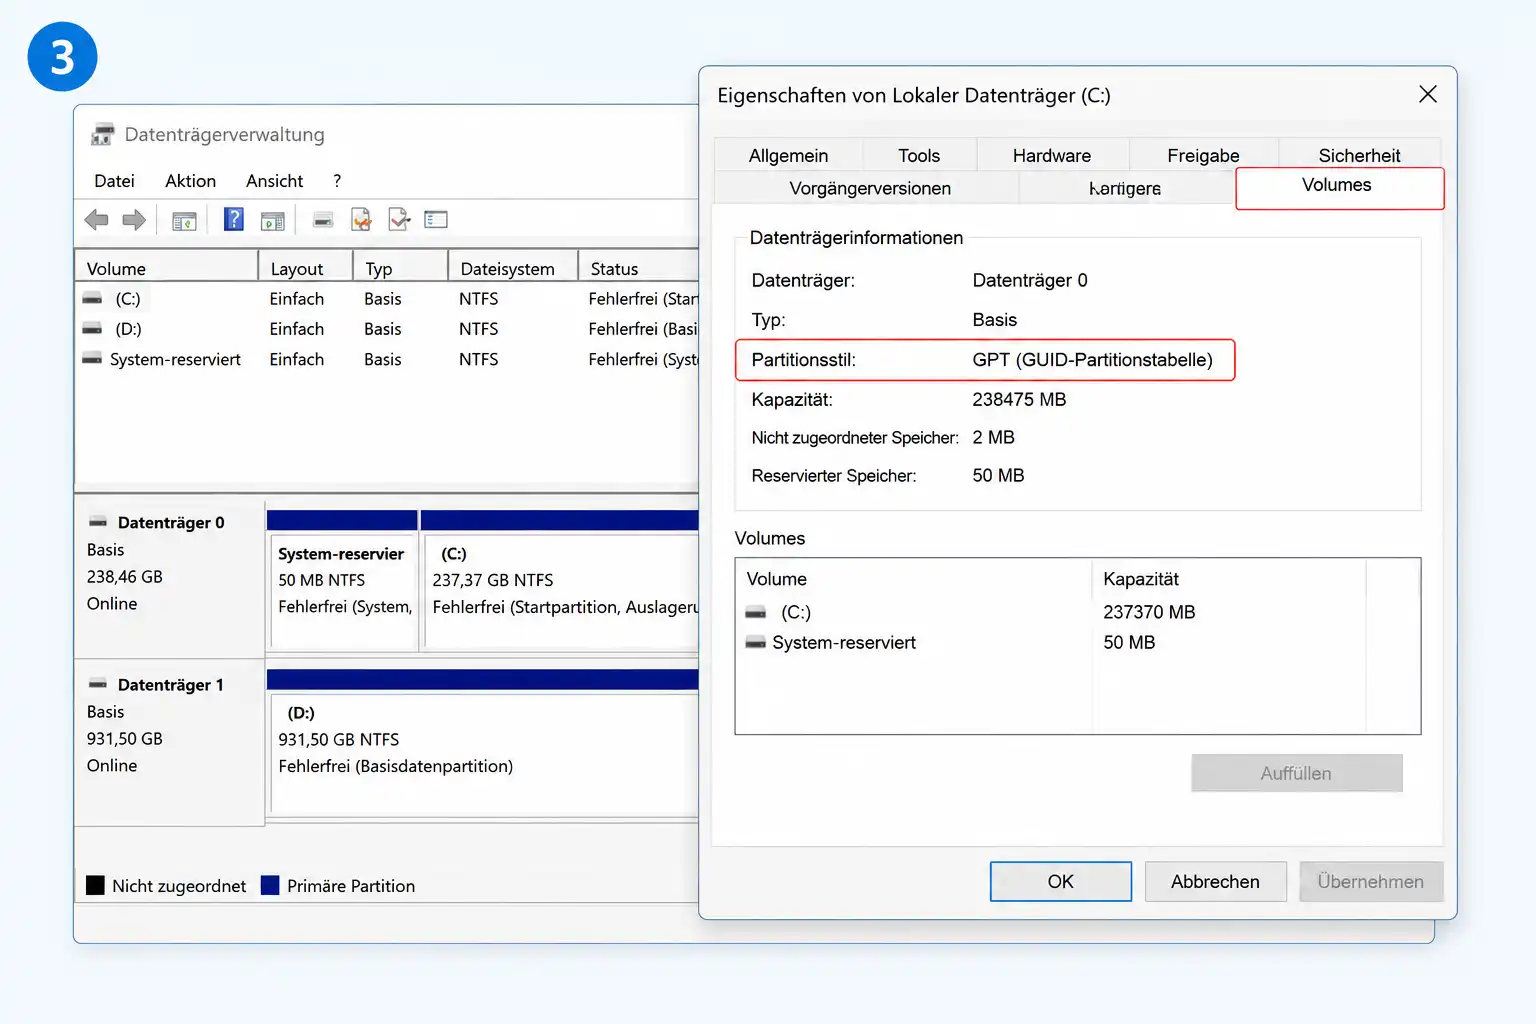Image resolution: width=1536 pixels, height=1024 pixels.
Task: Switch to the Tools tab
Action: 919,155
